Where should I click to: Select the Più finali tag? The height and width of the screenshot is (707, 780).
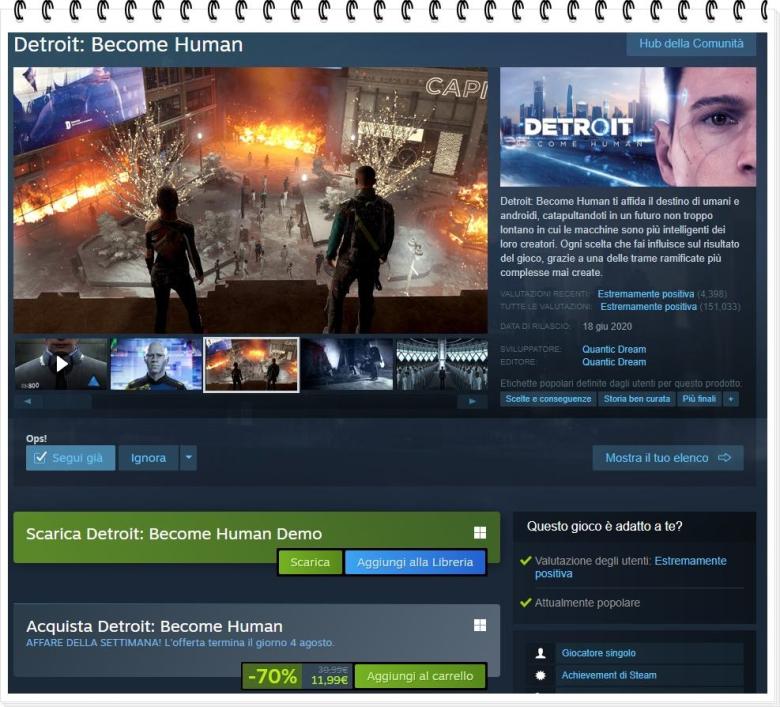point(699,399)
